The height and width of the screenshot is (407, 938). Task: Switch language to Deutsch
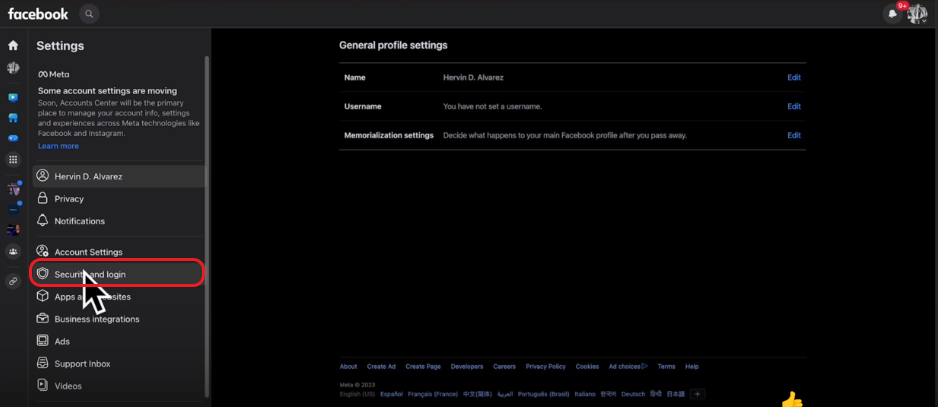633,394
